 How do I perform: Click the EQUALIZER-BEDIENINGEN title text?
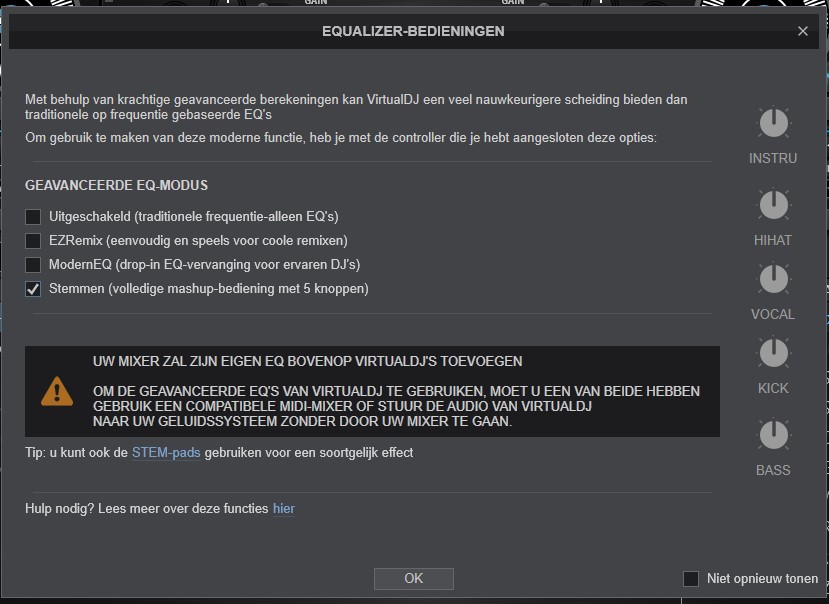(x=413, y=31)
